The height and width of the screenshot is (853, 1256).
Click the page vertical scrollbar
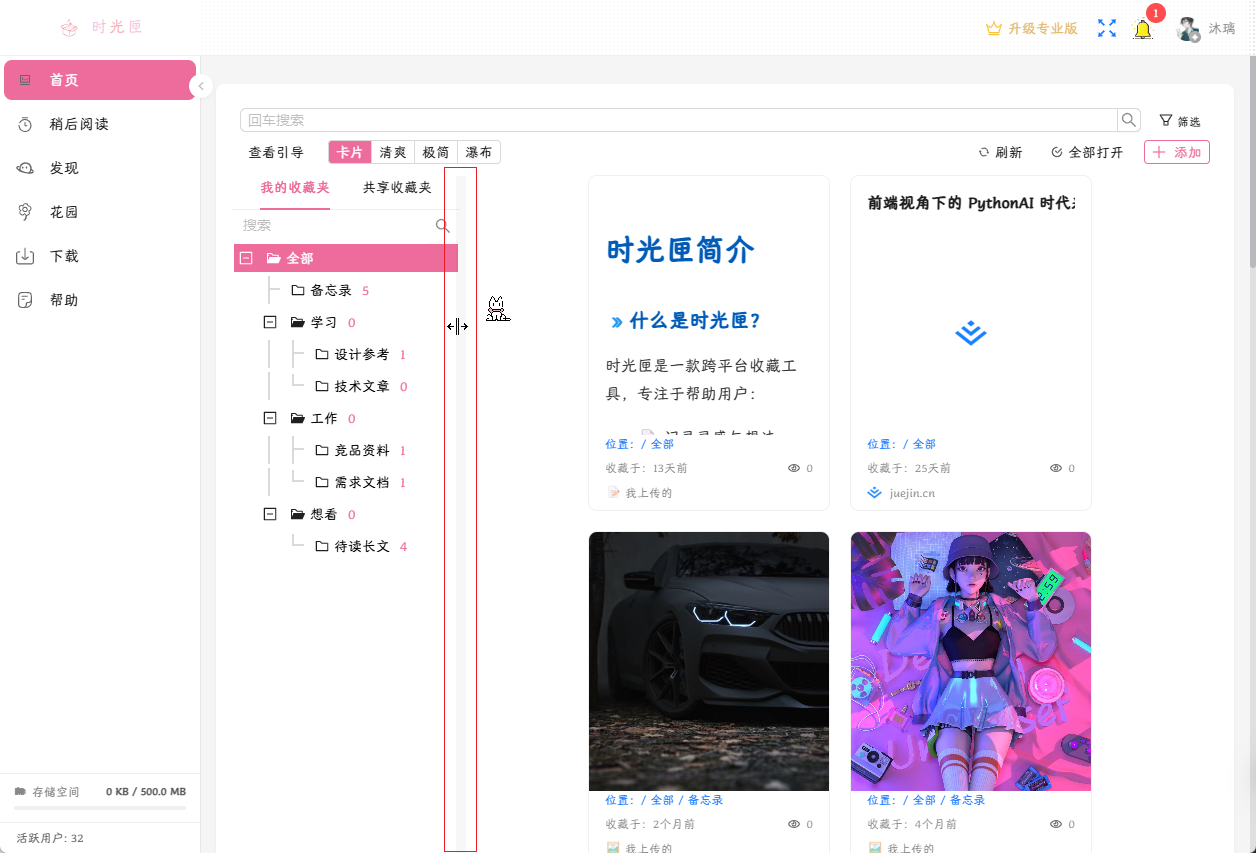point(1252,160)
